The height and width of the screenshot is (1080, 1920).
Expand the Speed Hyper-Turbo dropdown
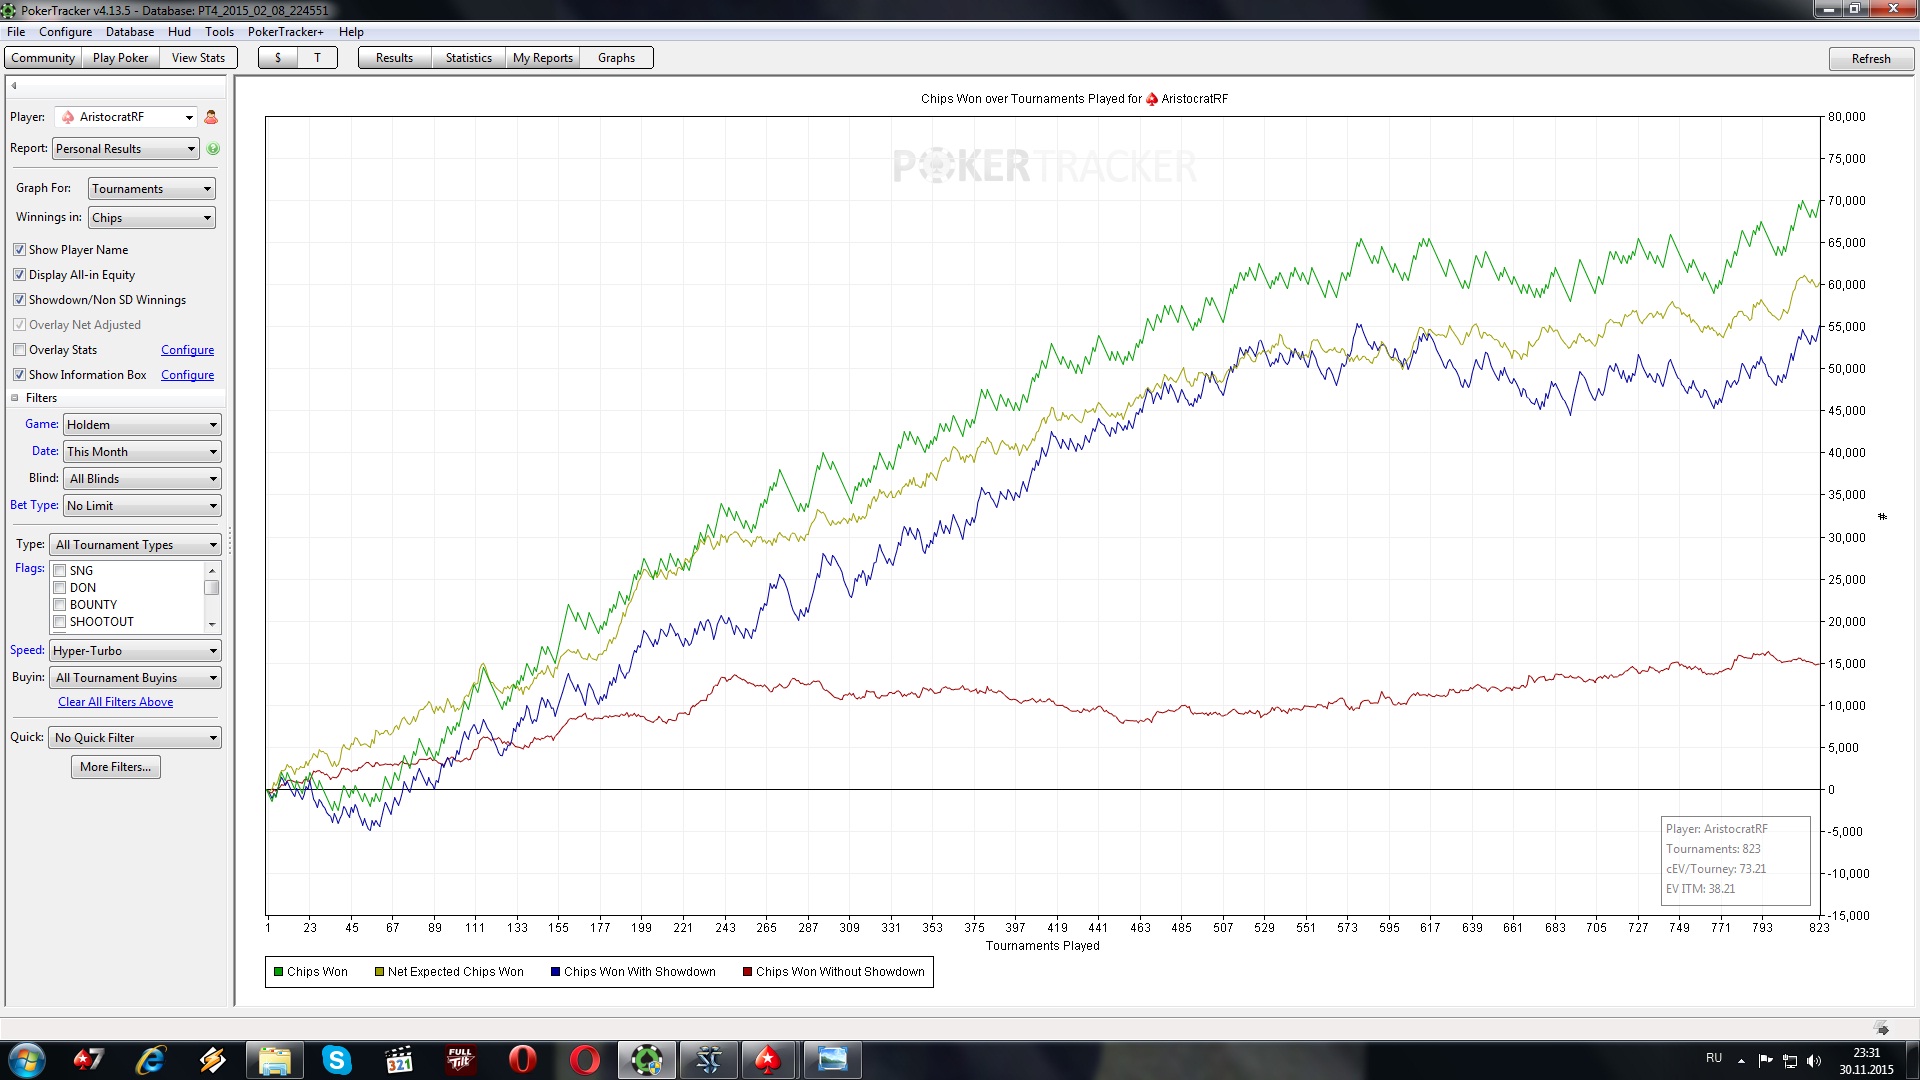pos(135,651)
